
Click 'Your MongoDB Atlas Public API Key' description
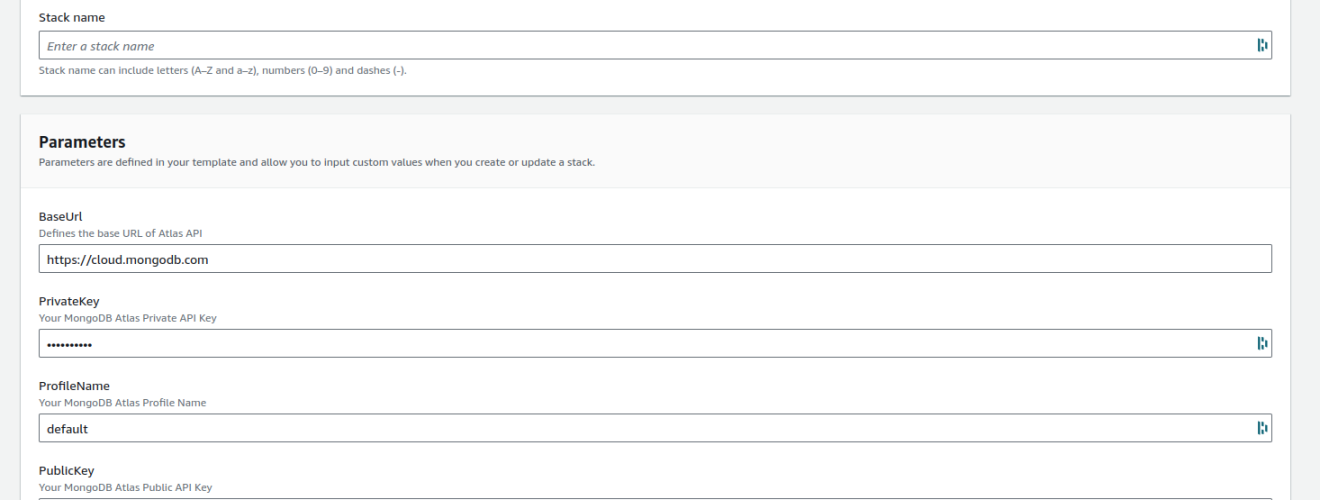click(x=125, y=488)
